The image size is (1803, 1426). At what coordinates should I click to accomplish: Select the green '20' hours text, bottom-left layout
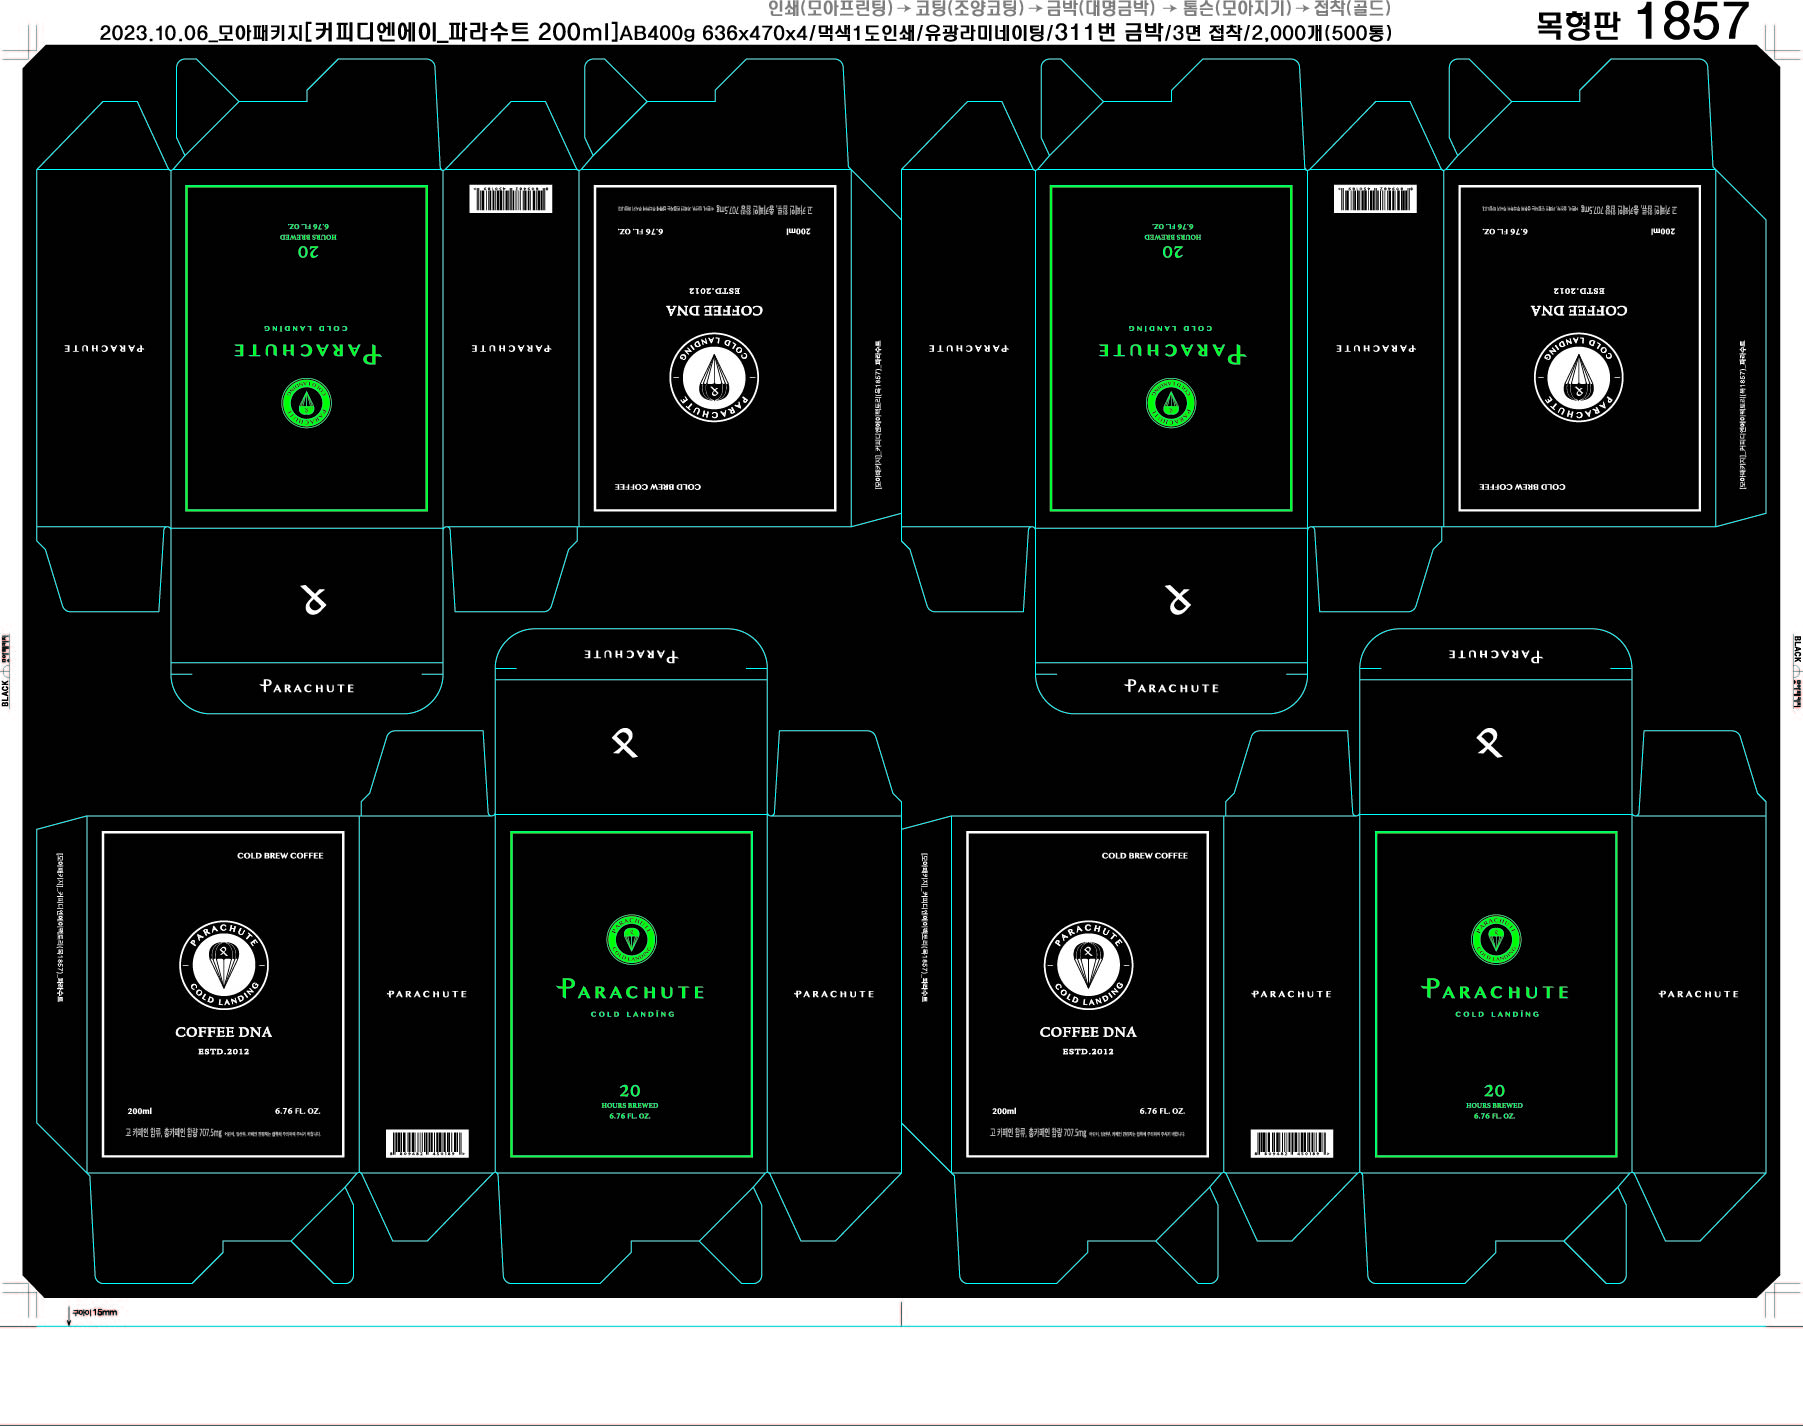tap(629, 1091)
